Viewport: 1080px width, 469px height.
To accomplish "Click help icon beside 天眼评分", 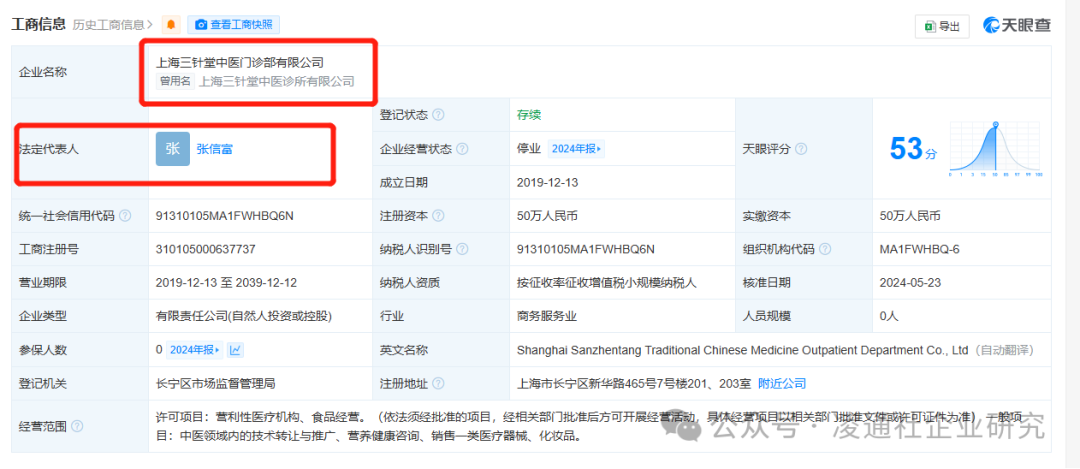I will point(801,149).
